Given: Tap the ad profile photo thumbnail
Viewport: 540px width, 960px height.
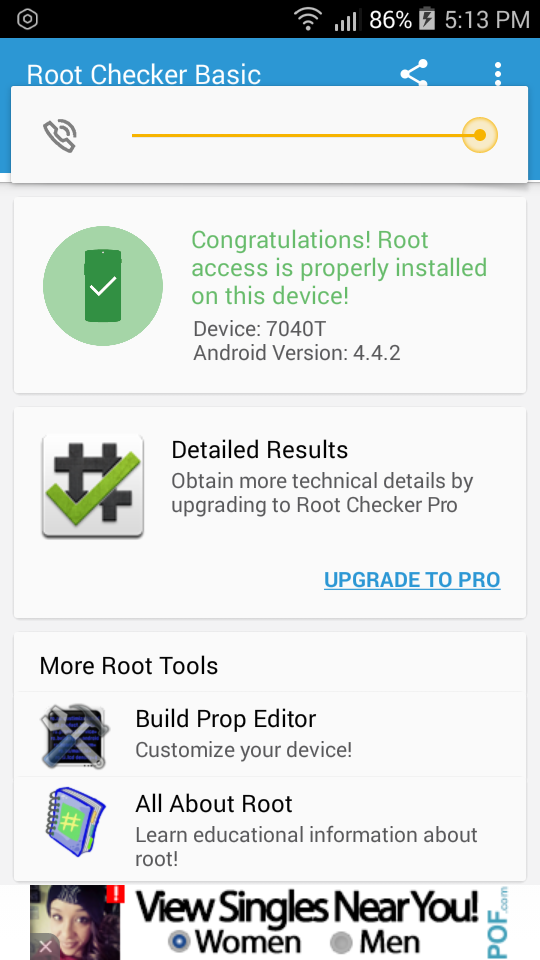Looking at the screenshot, I should click(x=76, y=922).
